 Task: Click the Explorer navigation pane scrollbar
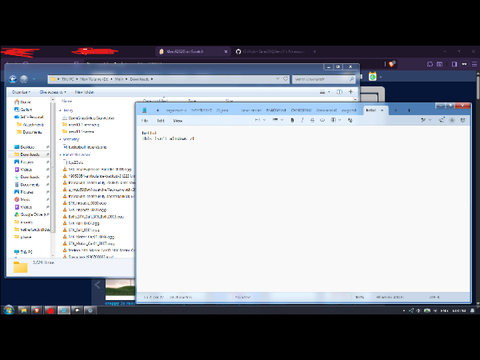tap(52, 167)
